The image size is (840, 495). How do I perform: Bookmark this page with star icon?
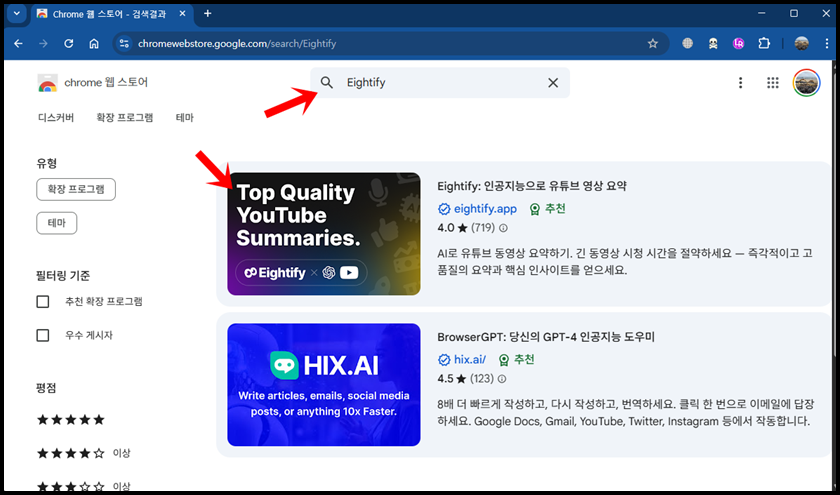[652, 43]
